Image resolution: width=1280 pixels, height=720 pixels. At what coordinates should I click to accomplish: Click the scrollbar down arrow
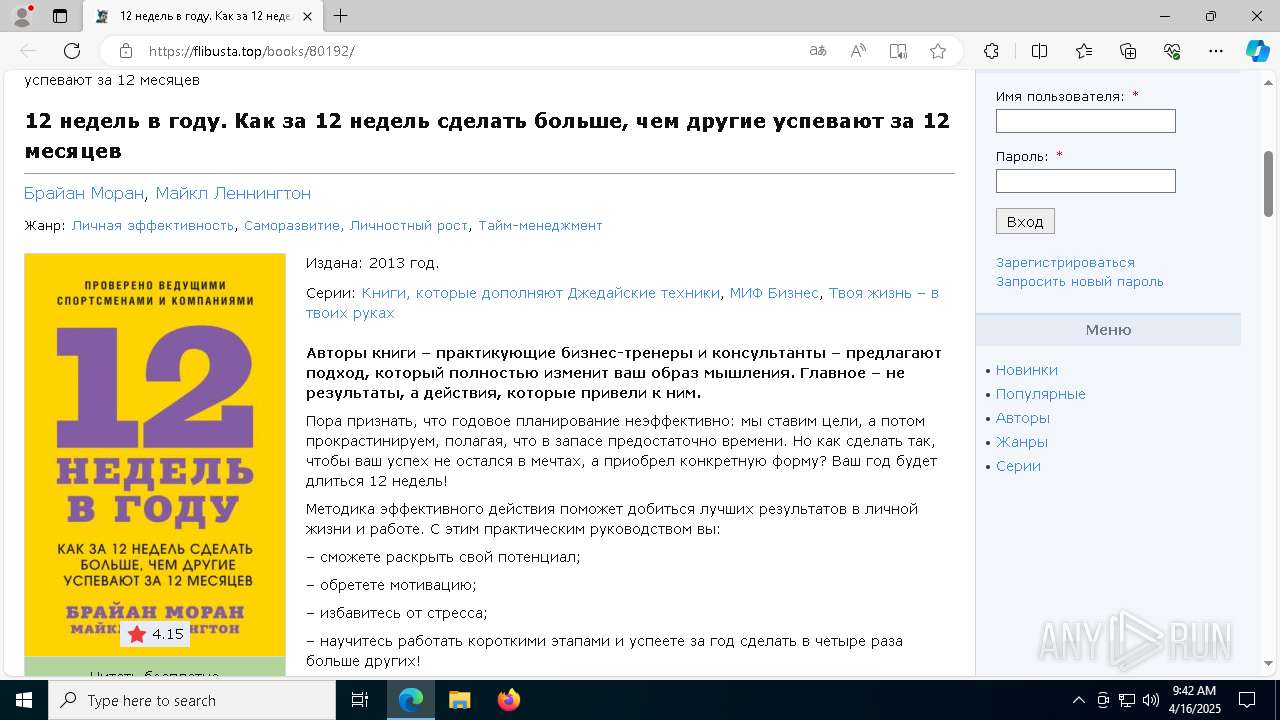pyautogui.click(x=1268, y=664)
